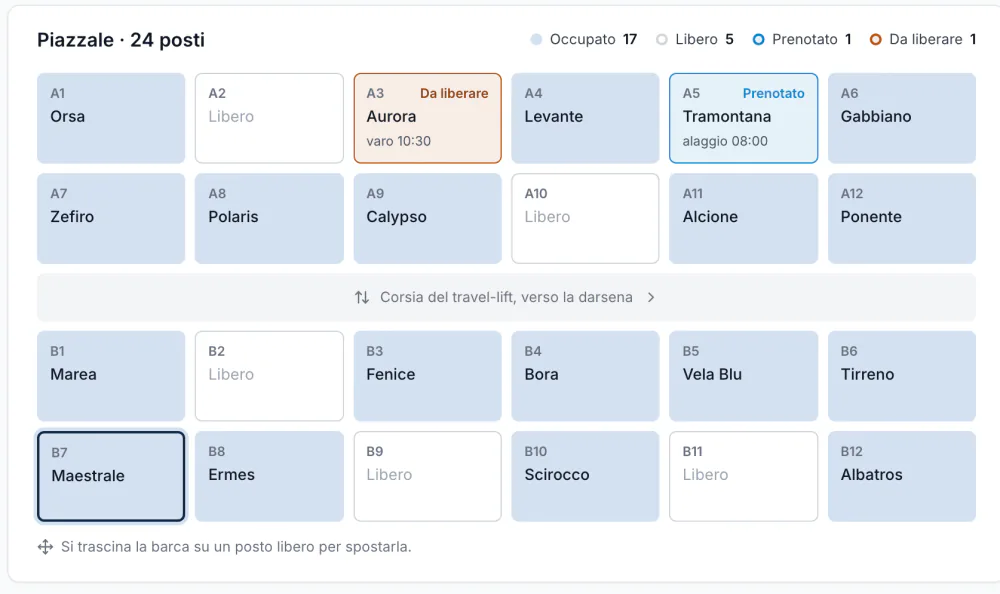Open berth A3 Aurora card
The height and width of the screenshot is (594, 1000).
pyautogui.click(x=427, y=118)
